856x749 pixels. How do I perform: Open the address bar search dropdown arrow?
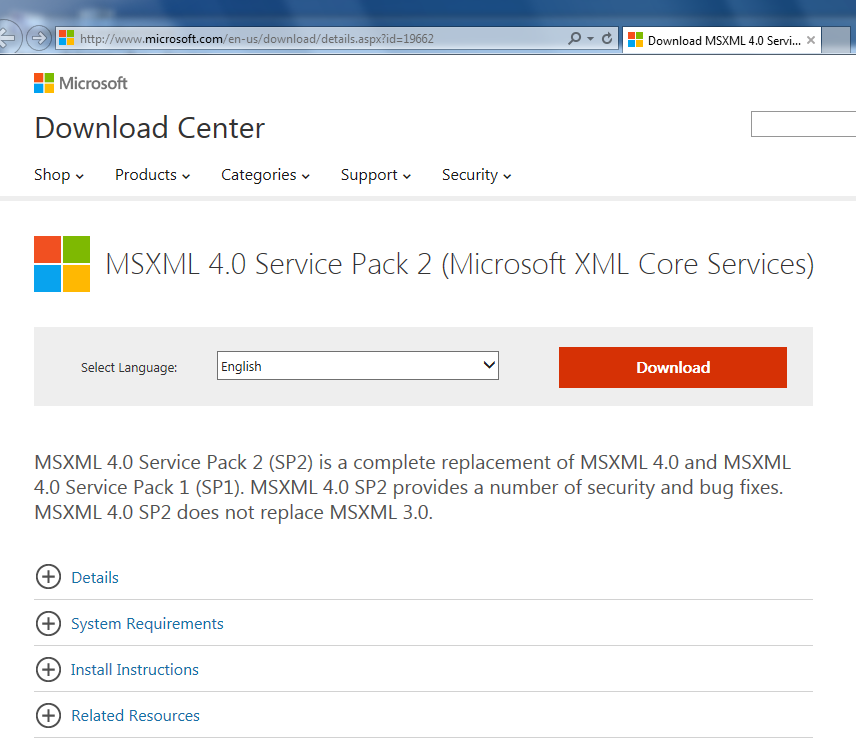(x=590, y=39)
